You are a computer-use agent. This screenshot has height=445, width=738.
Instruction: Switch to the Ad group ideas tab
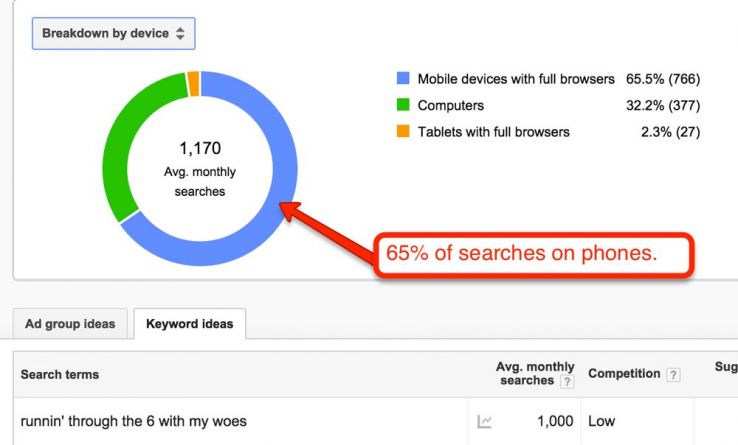coord(70,324)
